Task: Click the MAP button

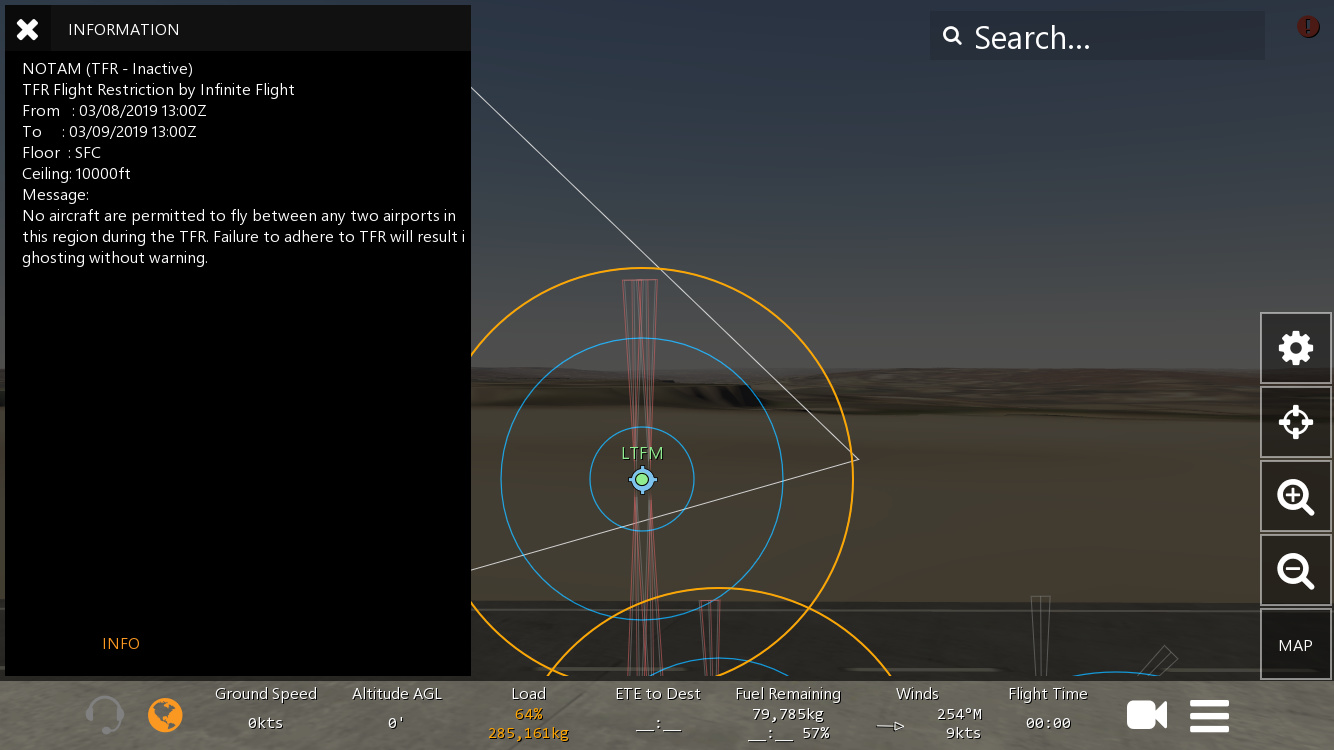Action: 1296,645
